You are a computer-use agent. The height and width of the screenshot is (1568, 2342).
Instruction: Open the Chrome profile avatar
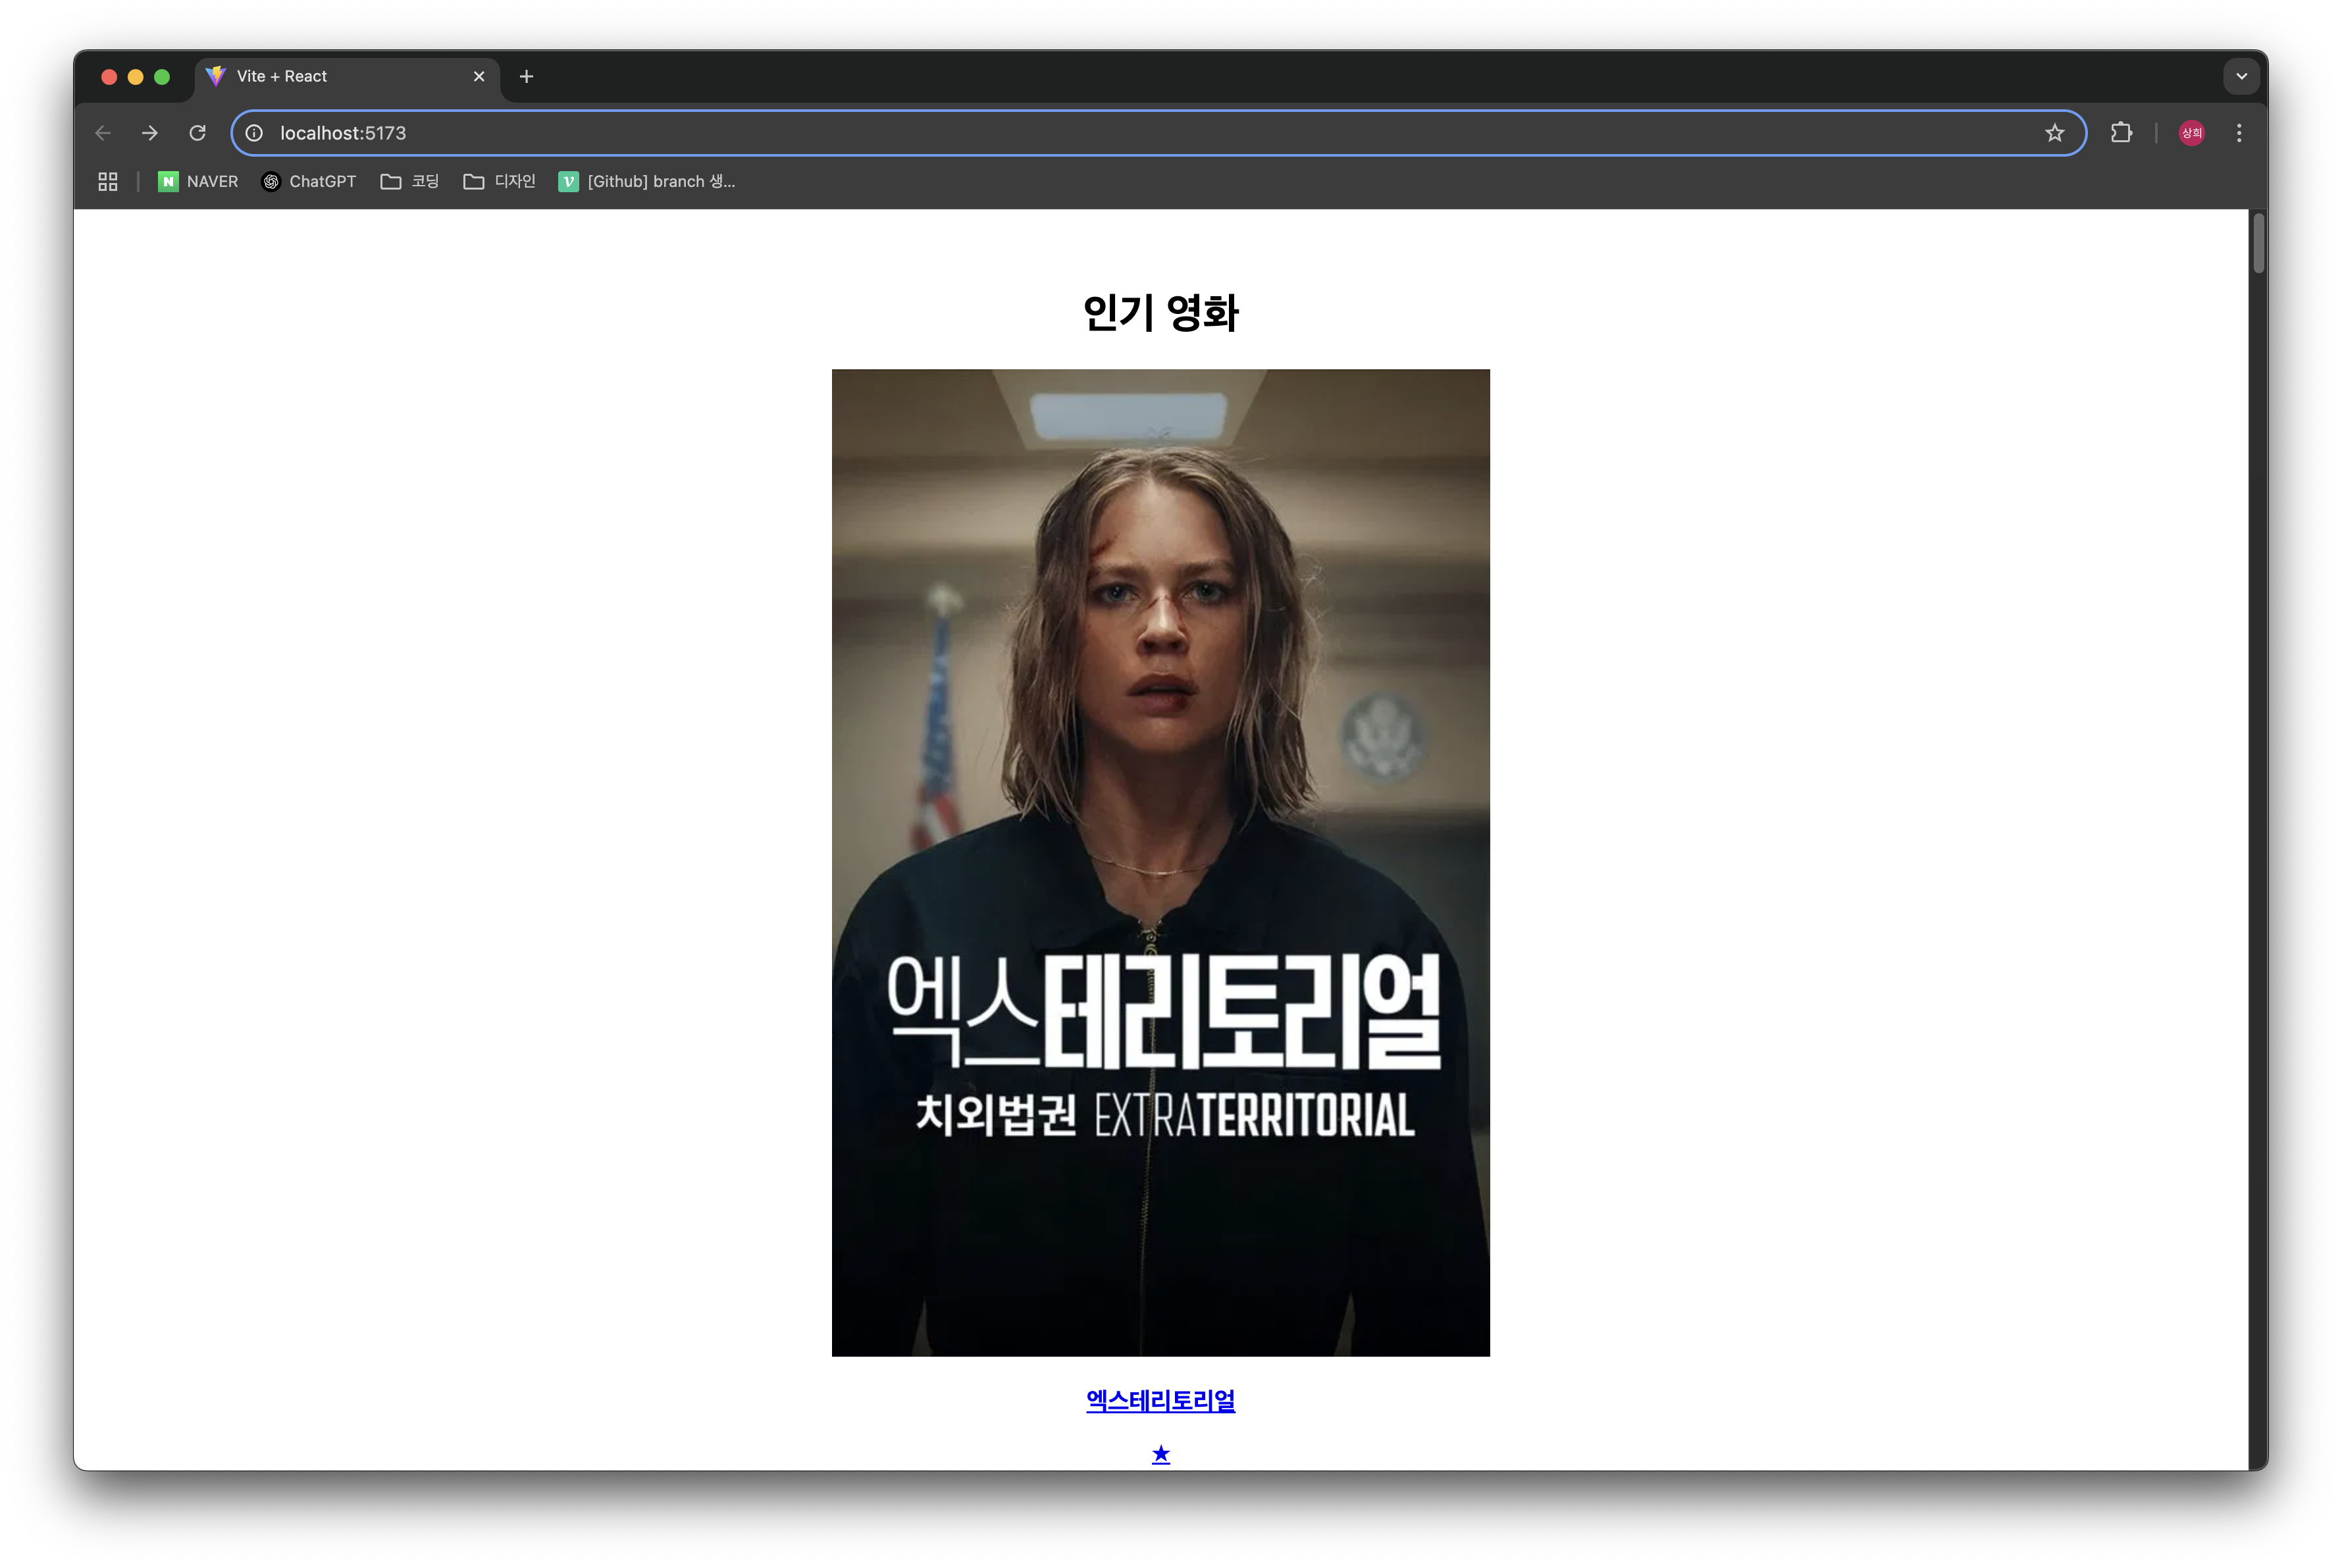point(2191,133)
